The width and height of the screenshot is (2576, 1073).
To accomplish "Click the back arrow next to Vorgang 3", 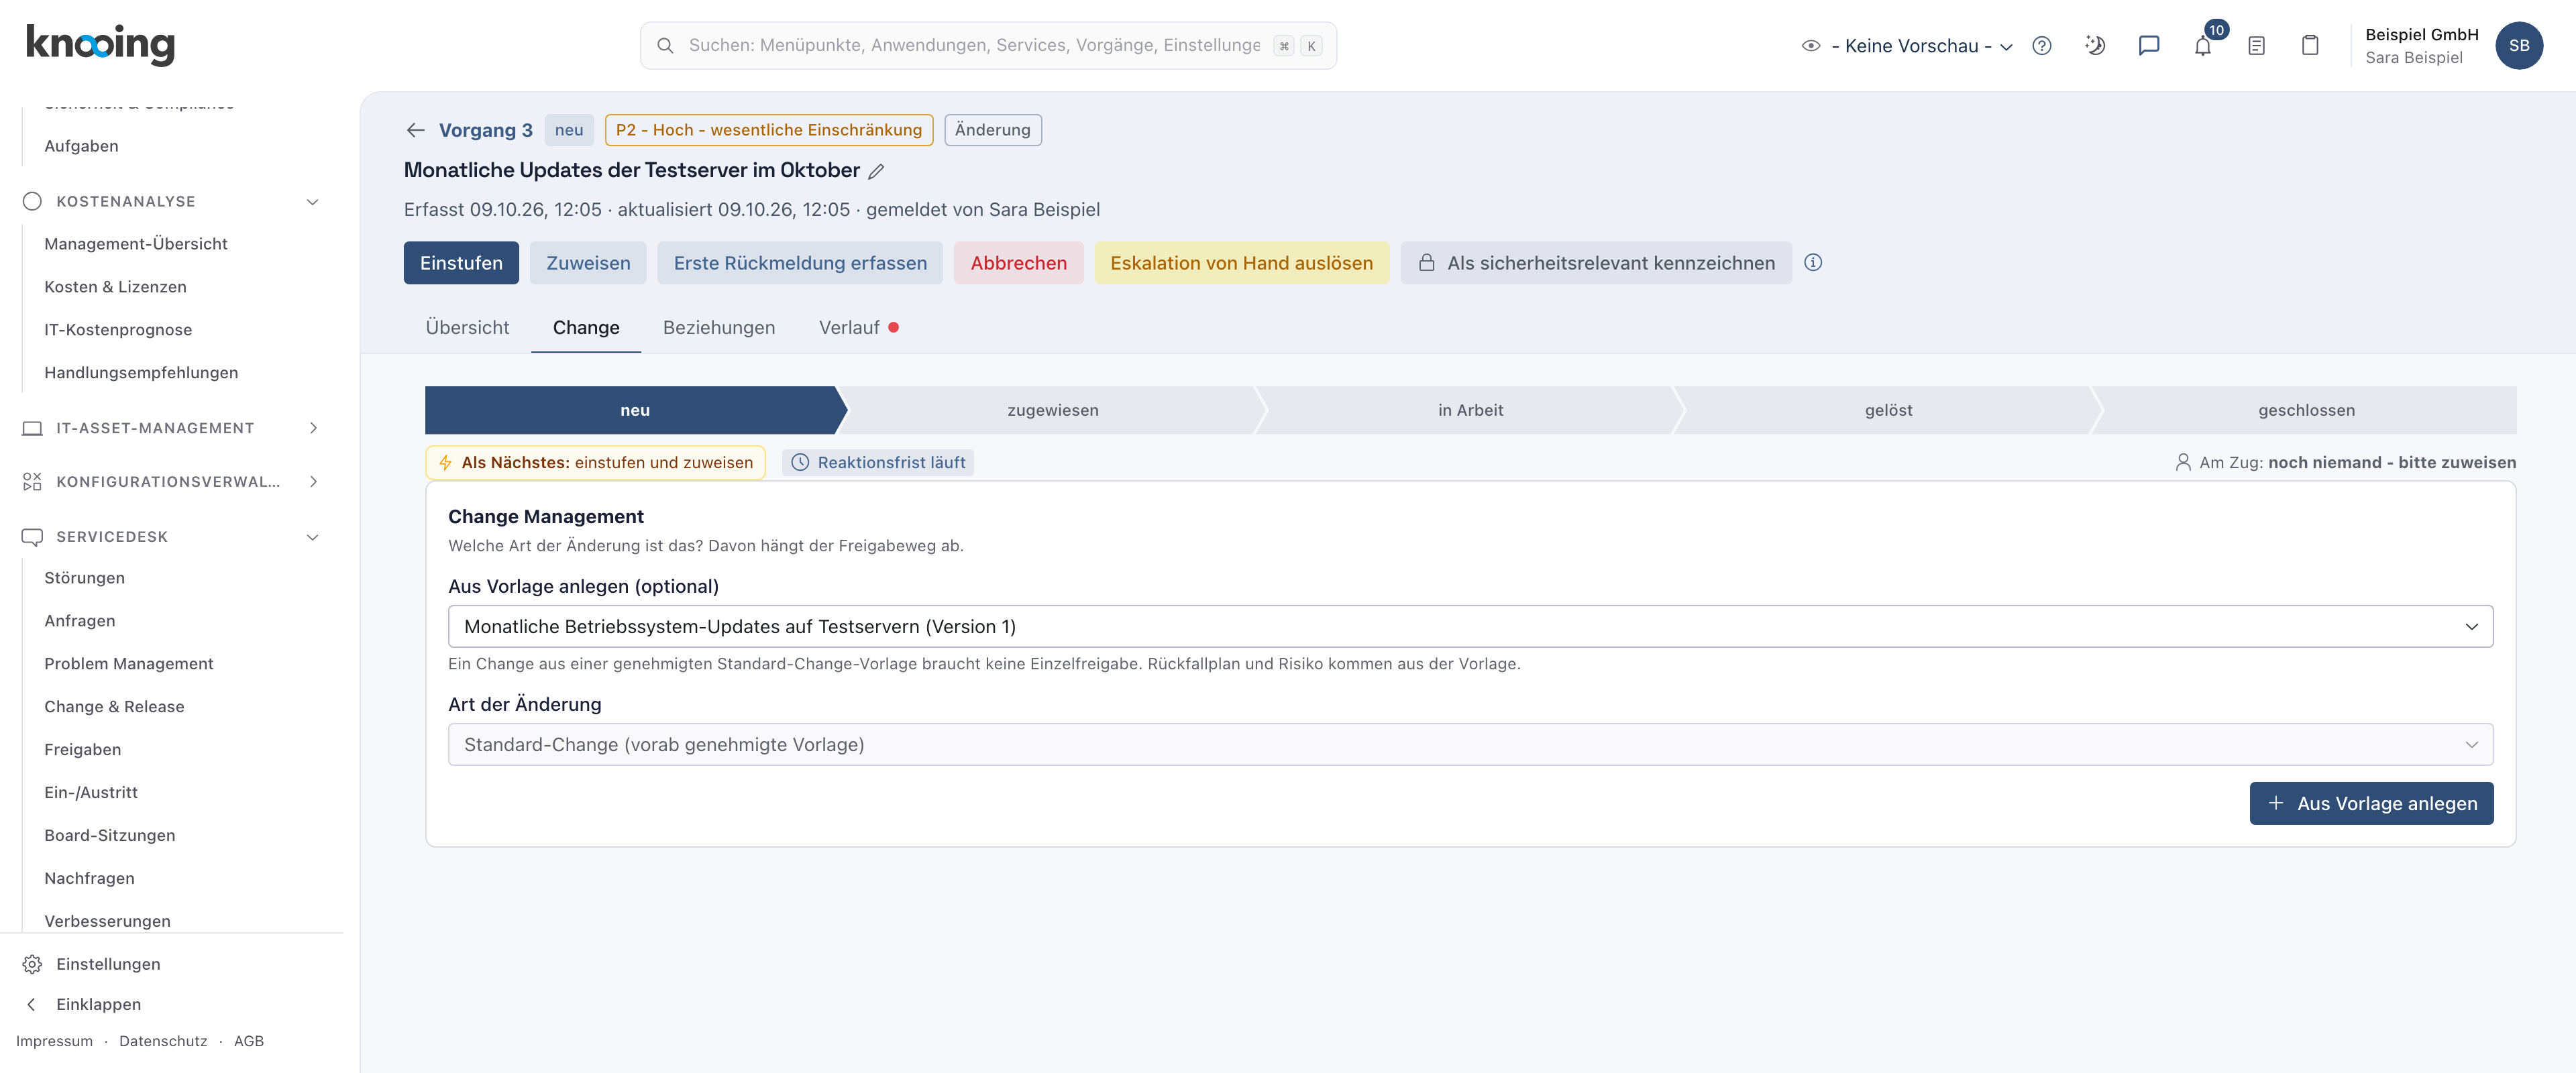I will [416, 130].
